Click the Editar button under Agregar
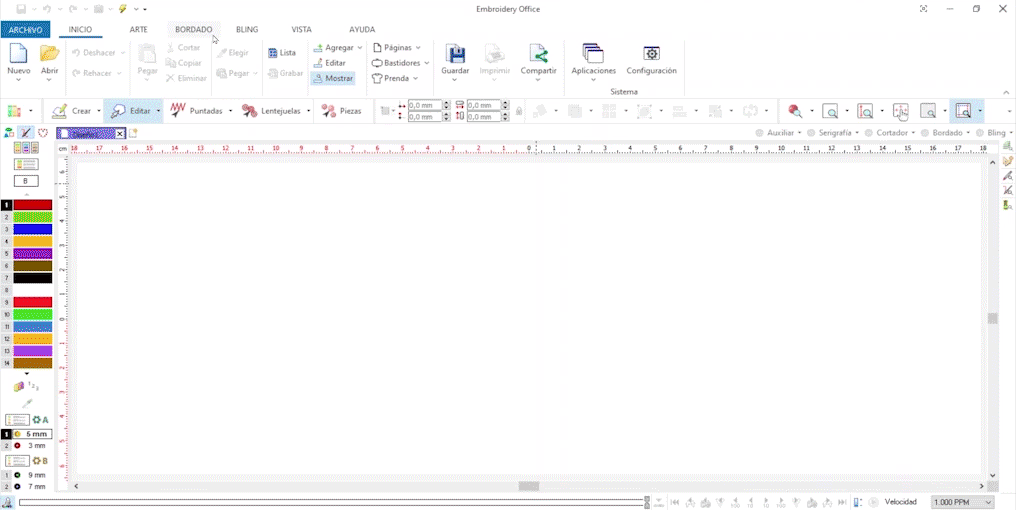 (x=329, y=63)
